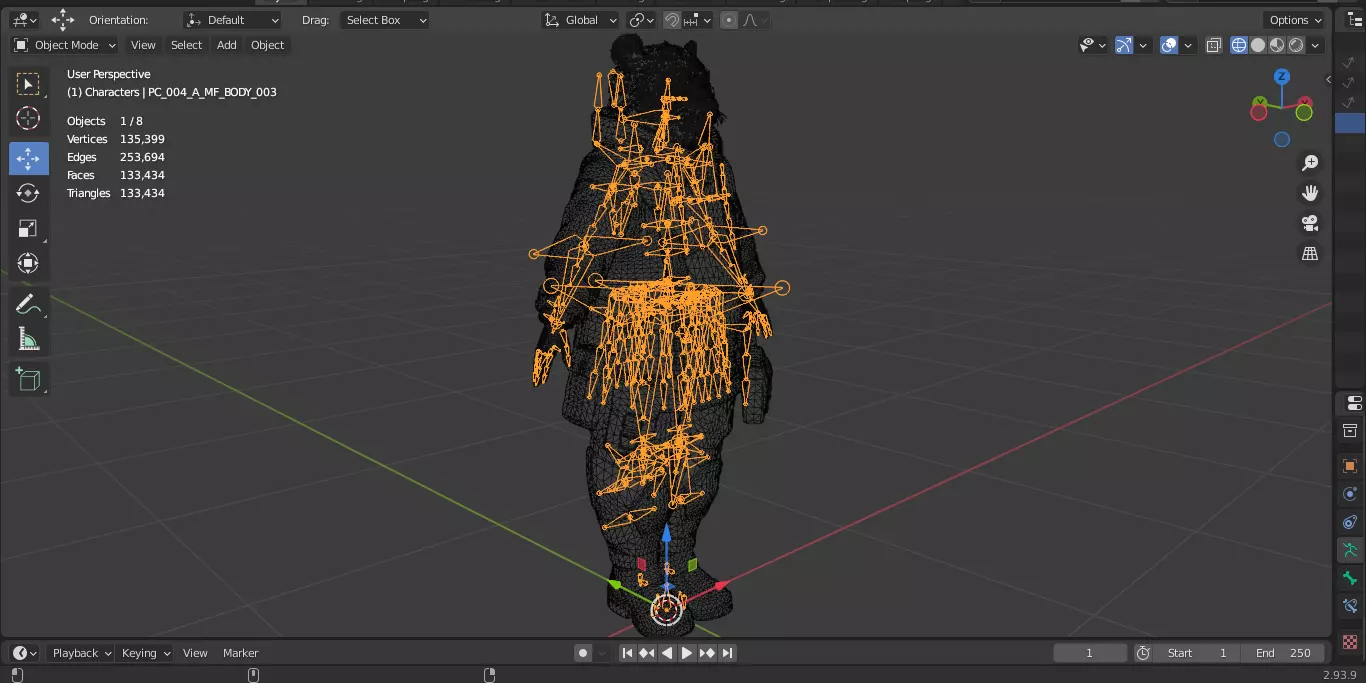1366x683 pixels.
Task: Expand Options dropdown
Action: coord(1295,20)
